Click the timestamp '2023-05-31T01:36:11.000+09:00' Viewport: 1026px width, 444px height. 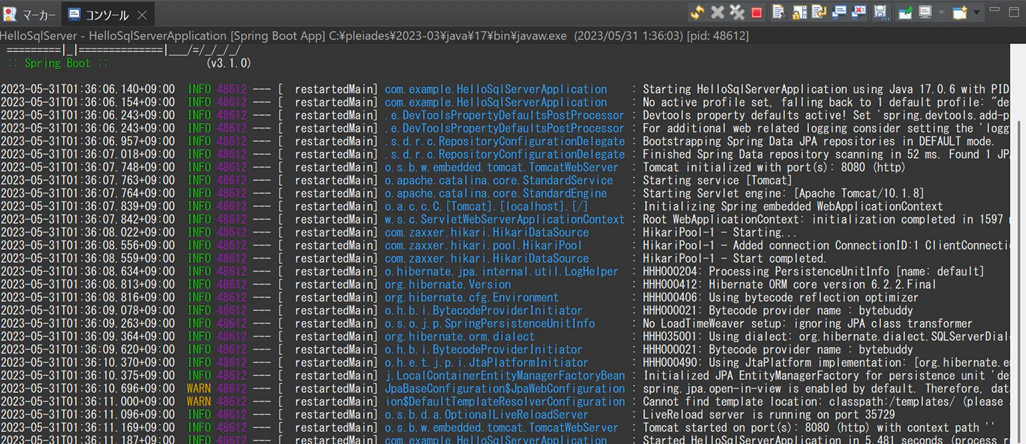pyautogui.click(x=88, y=401)
